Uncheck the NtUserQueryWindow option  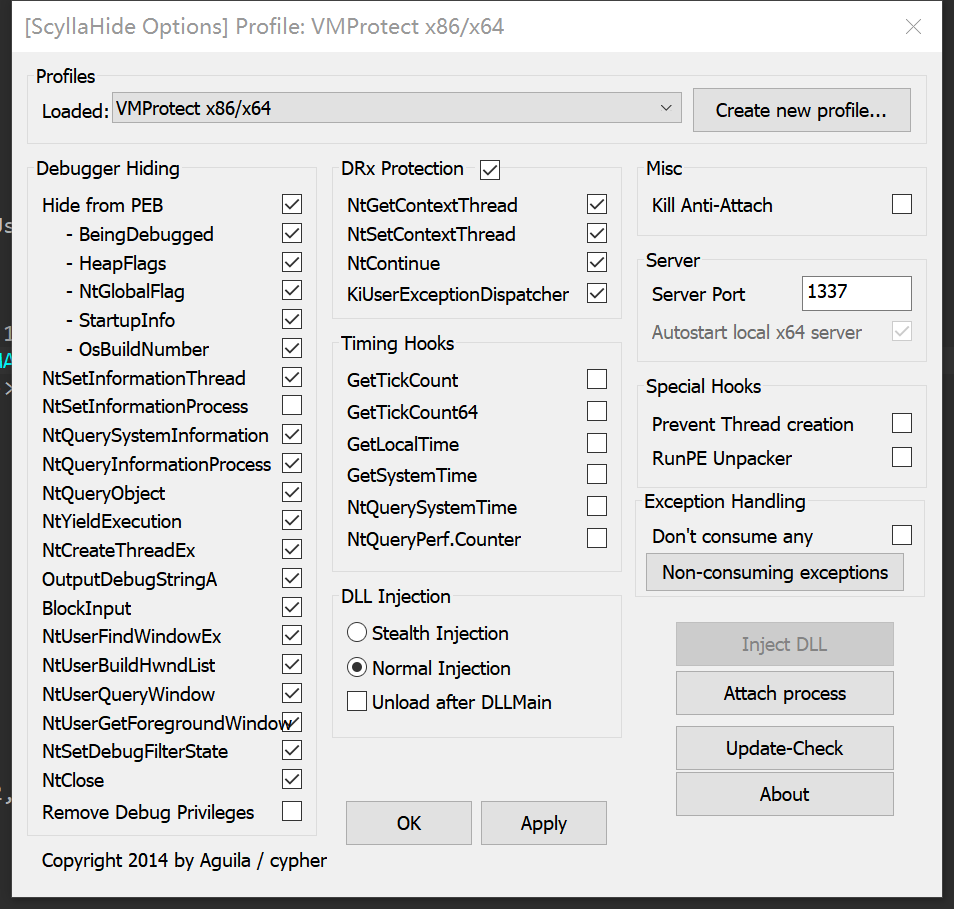pos(292,693)
